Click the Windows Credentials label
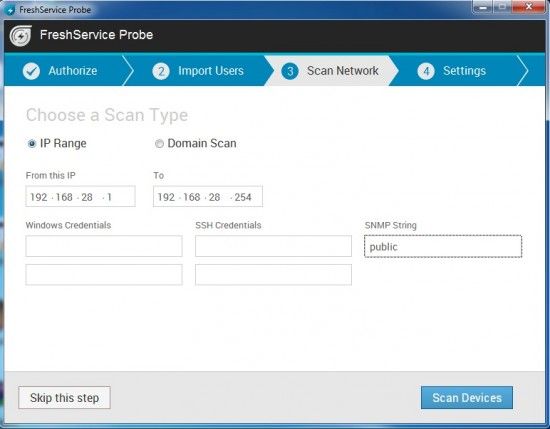The image size is (550, 429). [68, 225]
